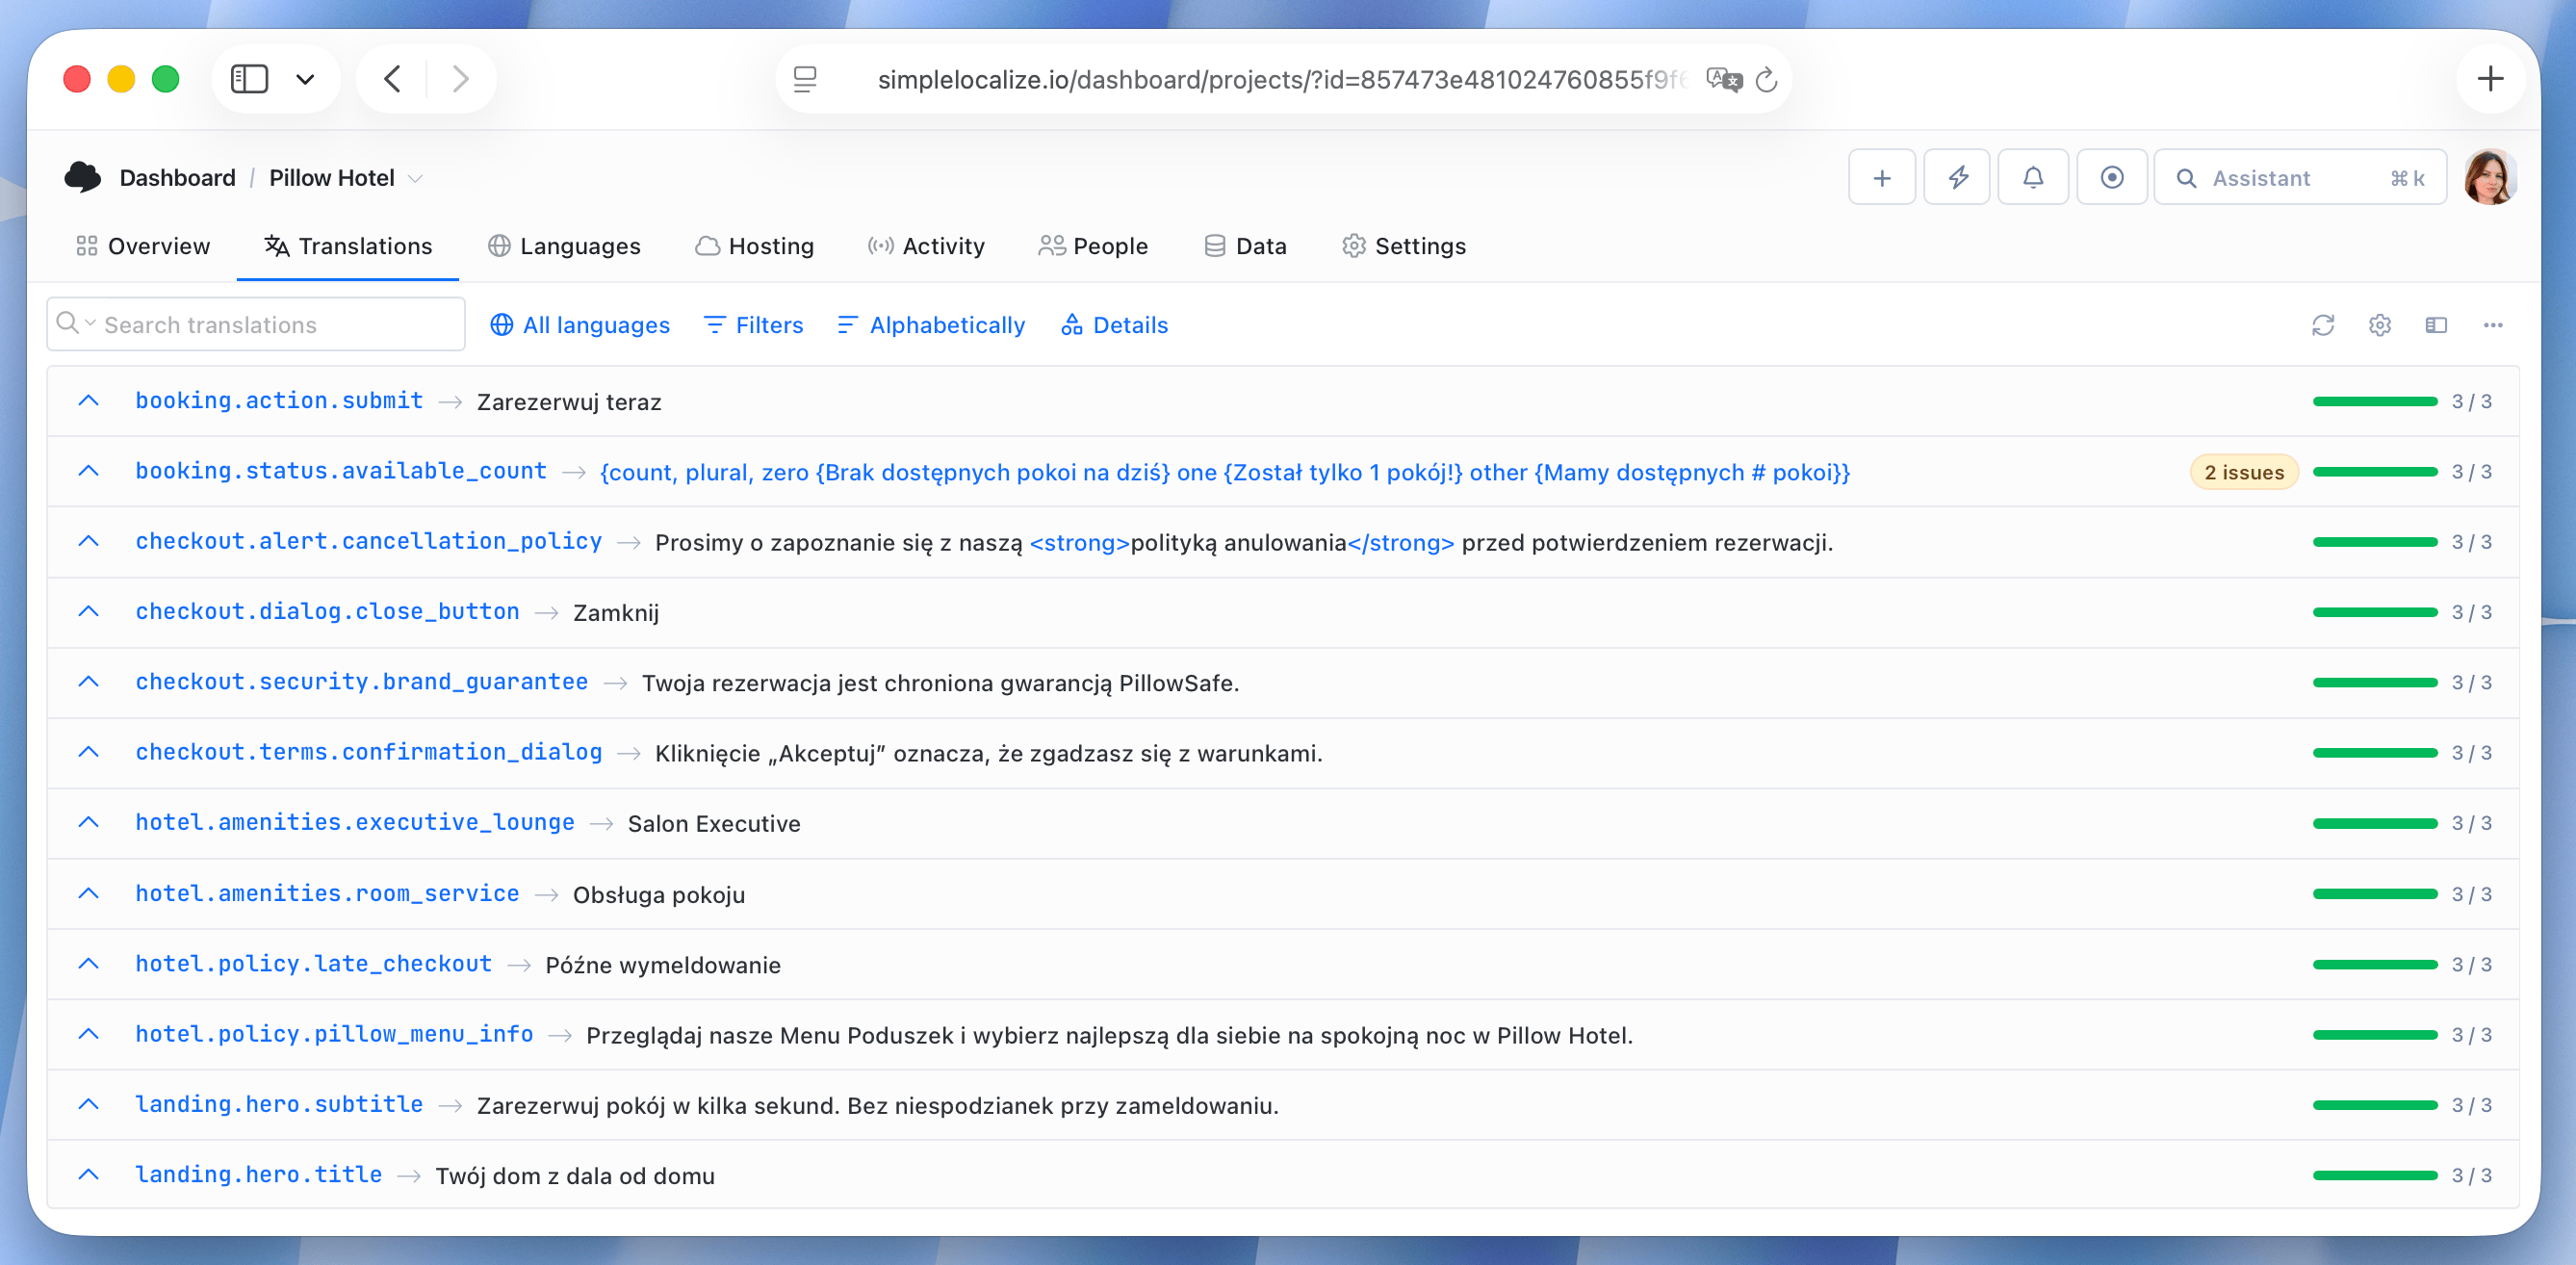Image resolution: width=2576 pixels, height=1265 pixels.
Task: Click the browser sidebar toggle icon
Action: [x=249, y=79]
